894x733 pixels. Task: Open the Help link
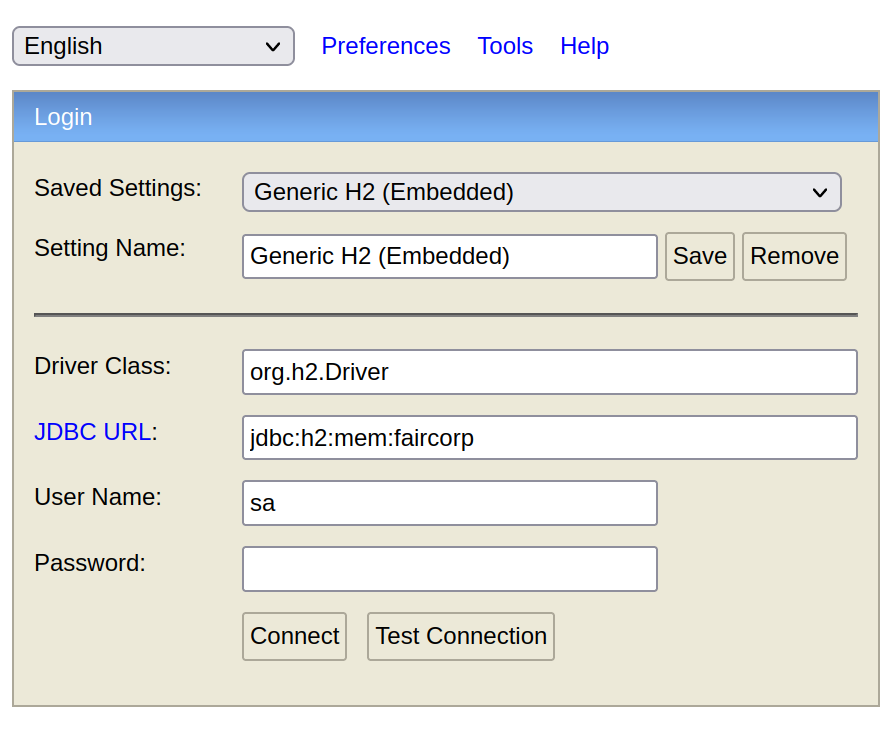[x=584, y=46]
